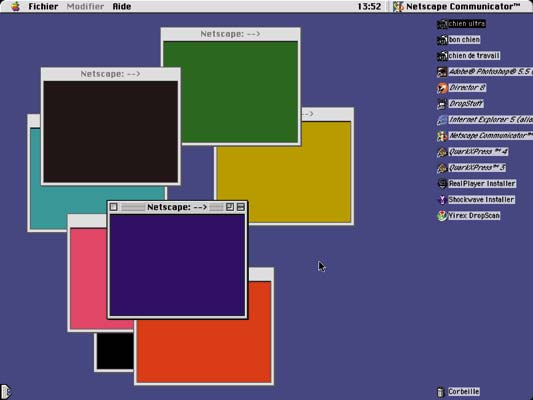Select the Adobe Photoshop 5.5 alias icon
The height and width of the screenshot is (400, 533).
442,72
